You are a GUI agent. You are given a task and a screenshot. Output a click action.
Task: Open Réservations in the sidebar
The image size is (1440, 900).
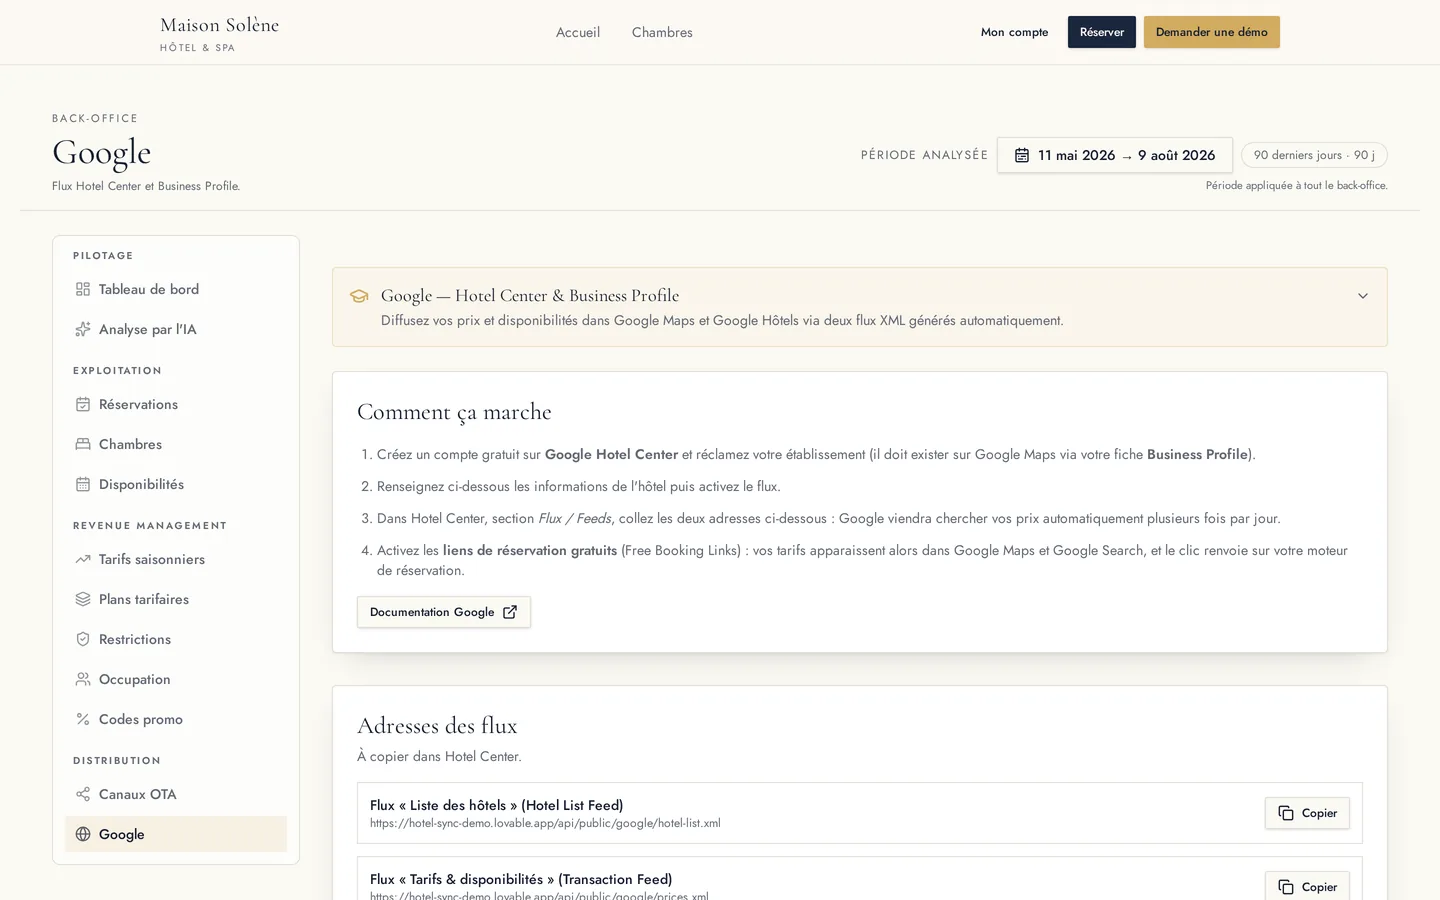click(x=176, y=404)
